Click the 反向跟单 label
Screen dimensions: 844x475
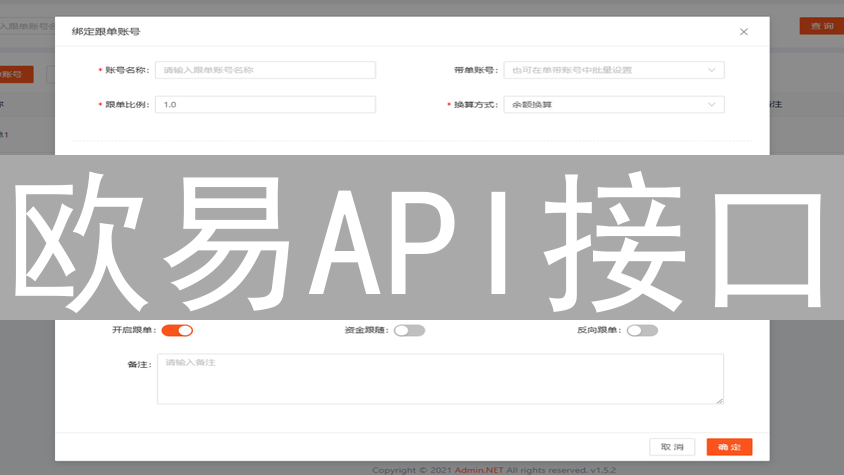[x=599, y=330]
